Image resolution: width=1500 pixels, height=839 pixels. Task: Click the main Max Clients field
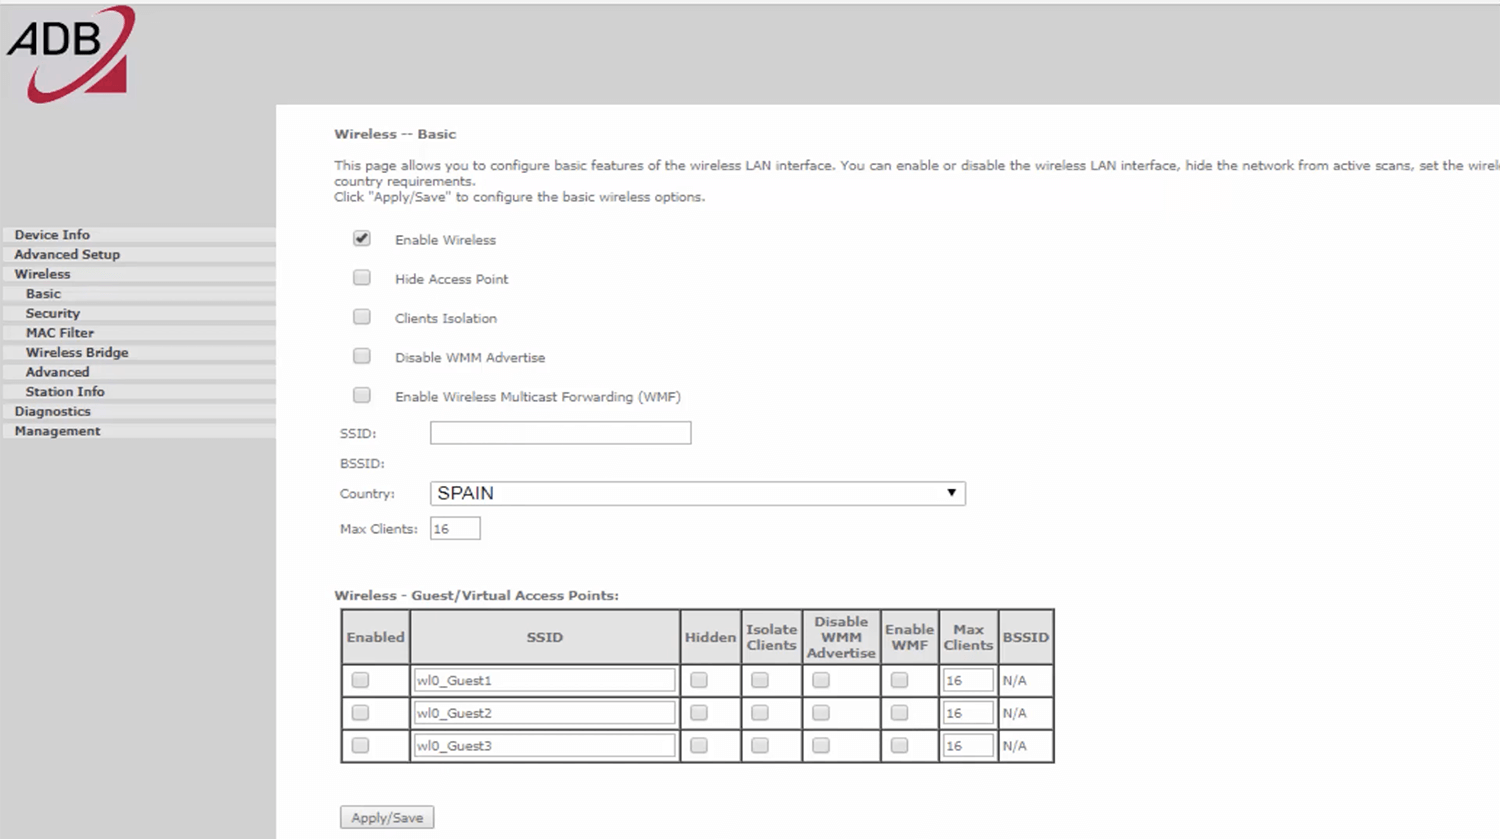(455, 529)
